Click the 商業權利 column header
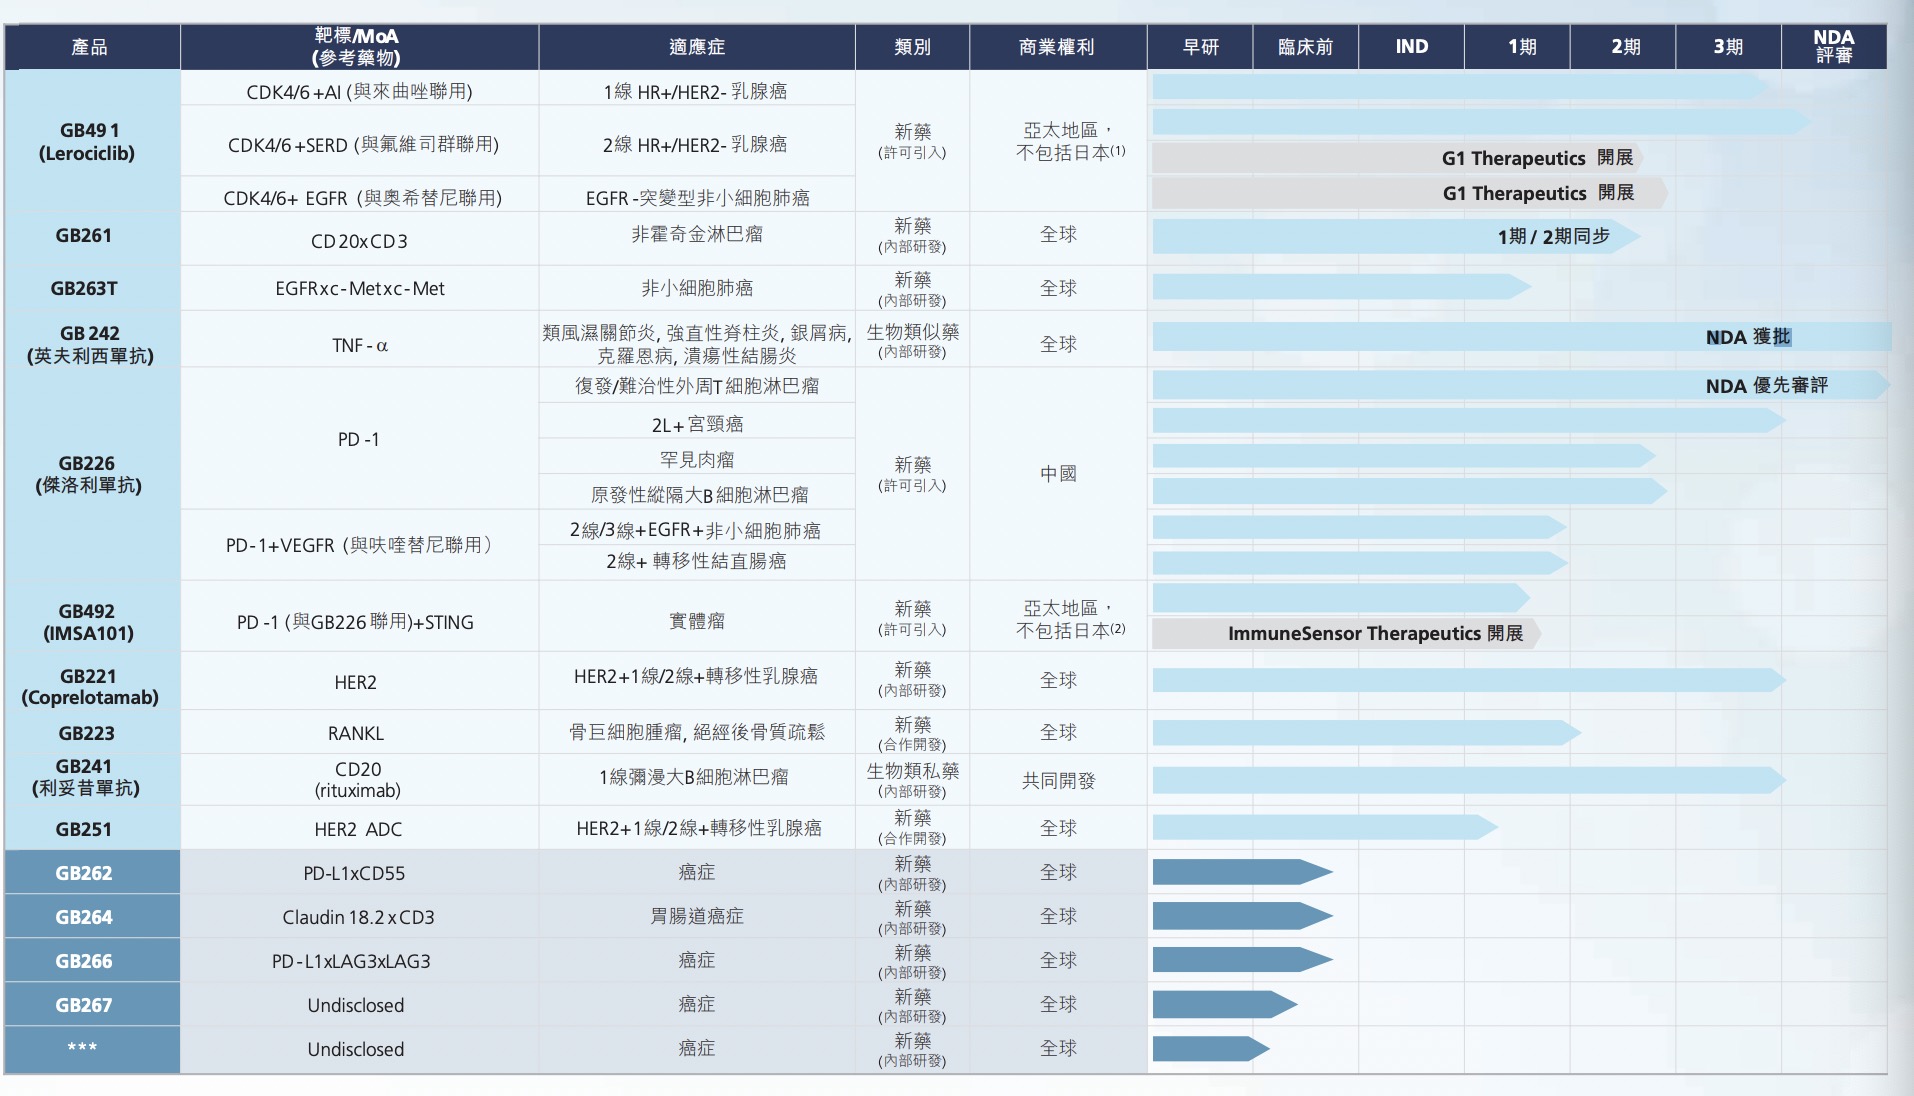 [x=1058, y=47]
